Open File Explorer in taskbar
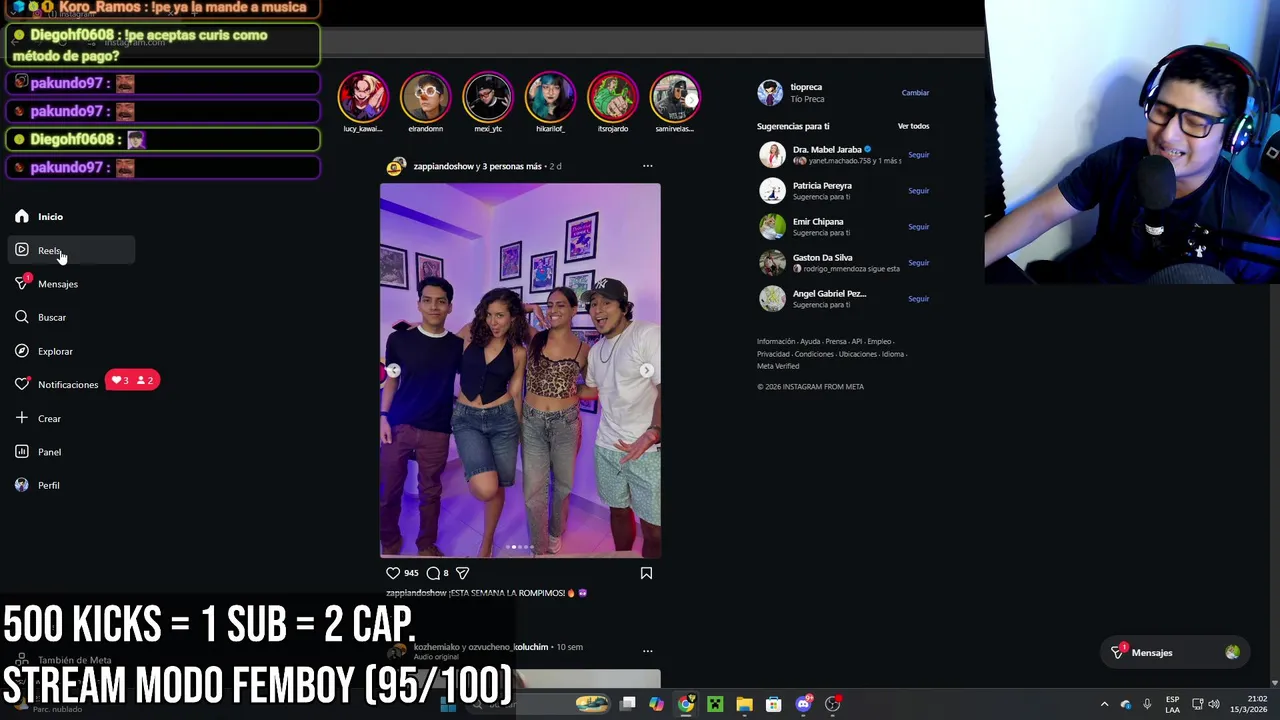Viewport: 1280px width, 720px height. 744,704
